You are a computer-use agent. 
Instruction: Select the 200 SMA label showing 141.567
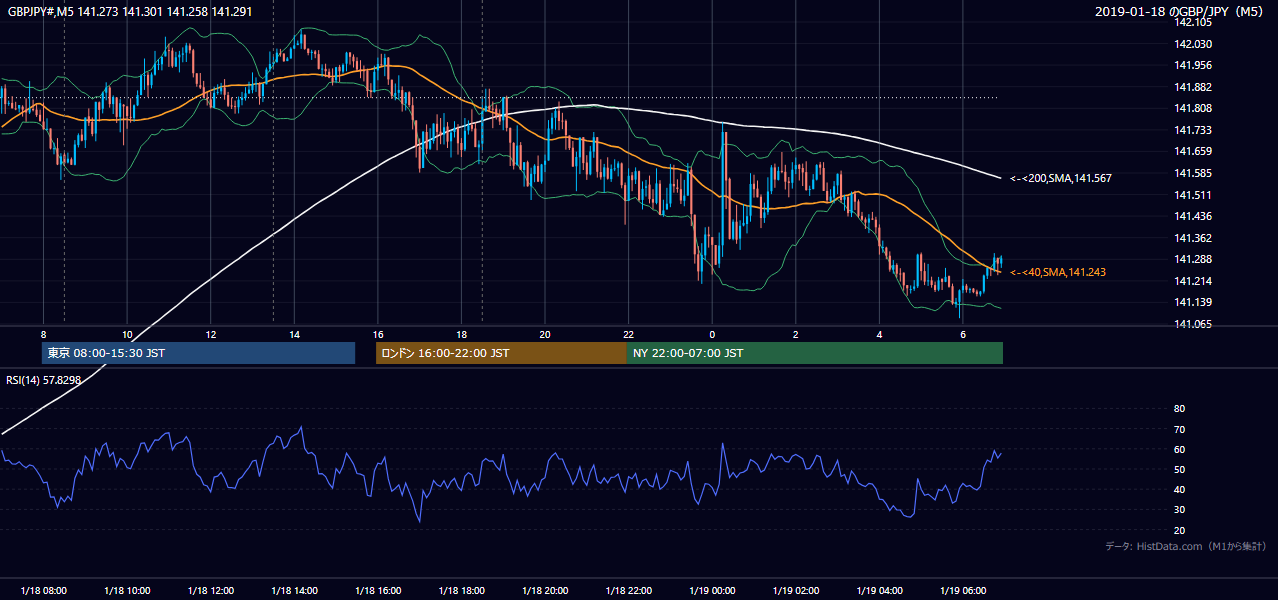(x=1061, y=178)
